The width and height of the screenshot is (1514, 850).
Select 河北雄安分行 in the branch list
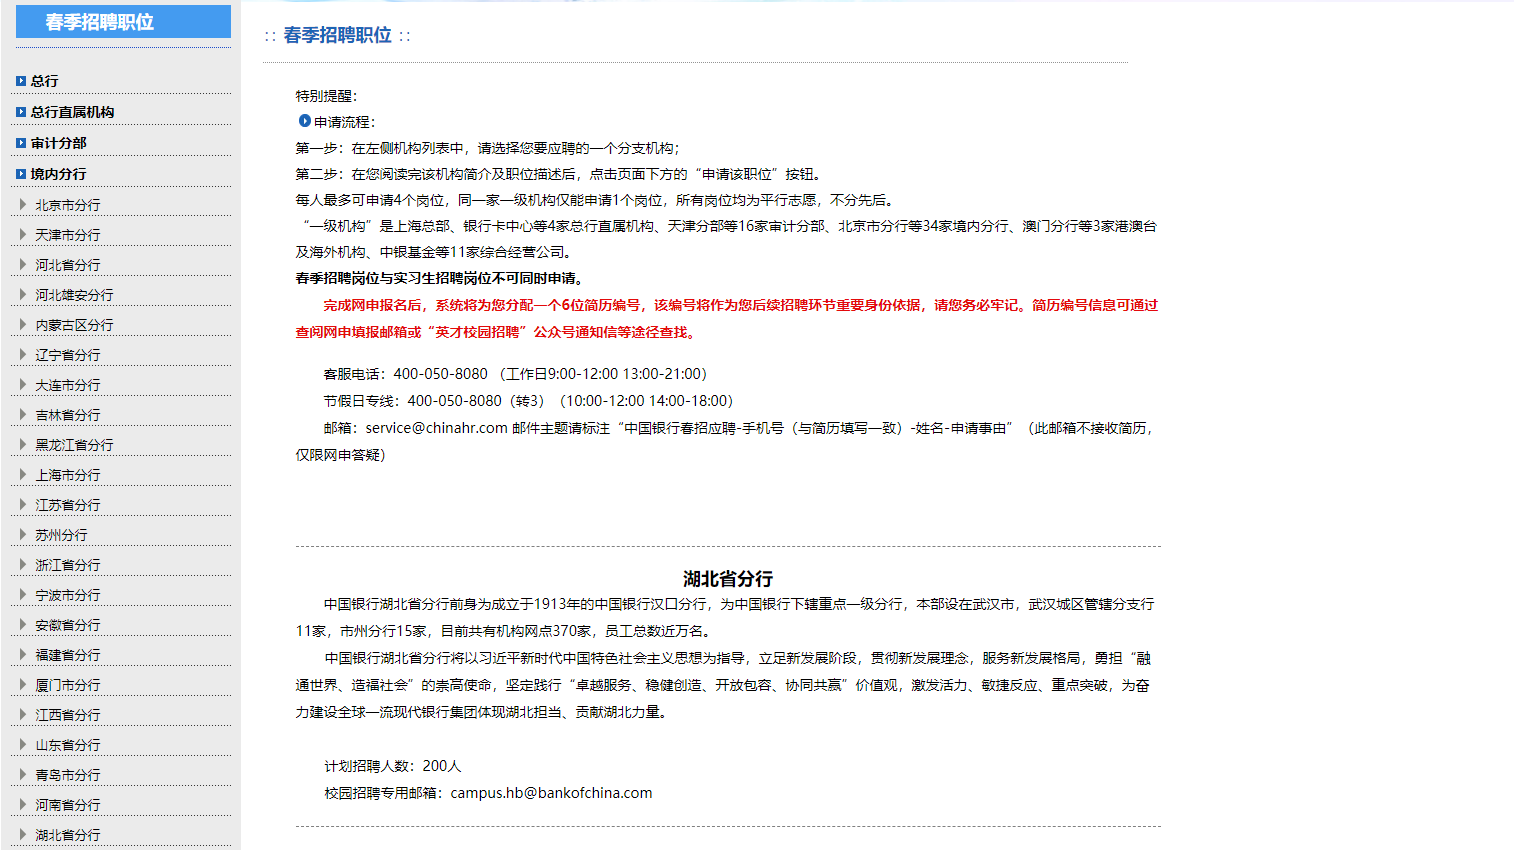(75, 295)
